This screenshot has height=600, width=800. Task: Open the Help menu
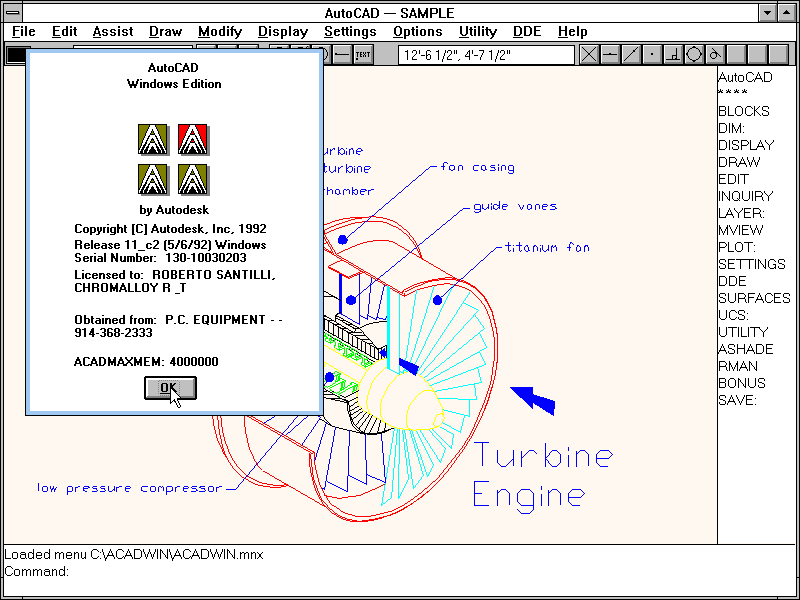(x=572, y=32)
